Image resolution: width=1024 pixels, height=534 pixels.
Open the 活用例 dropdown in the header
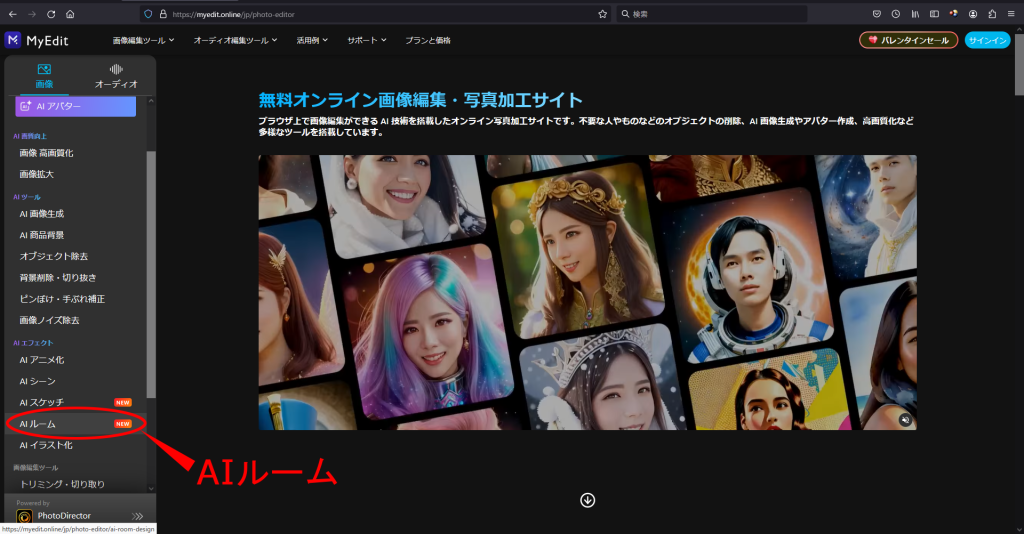click(312, 40)
